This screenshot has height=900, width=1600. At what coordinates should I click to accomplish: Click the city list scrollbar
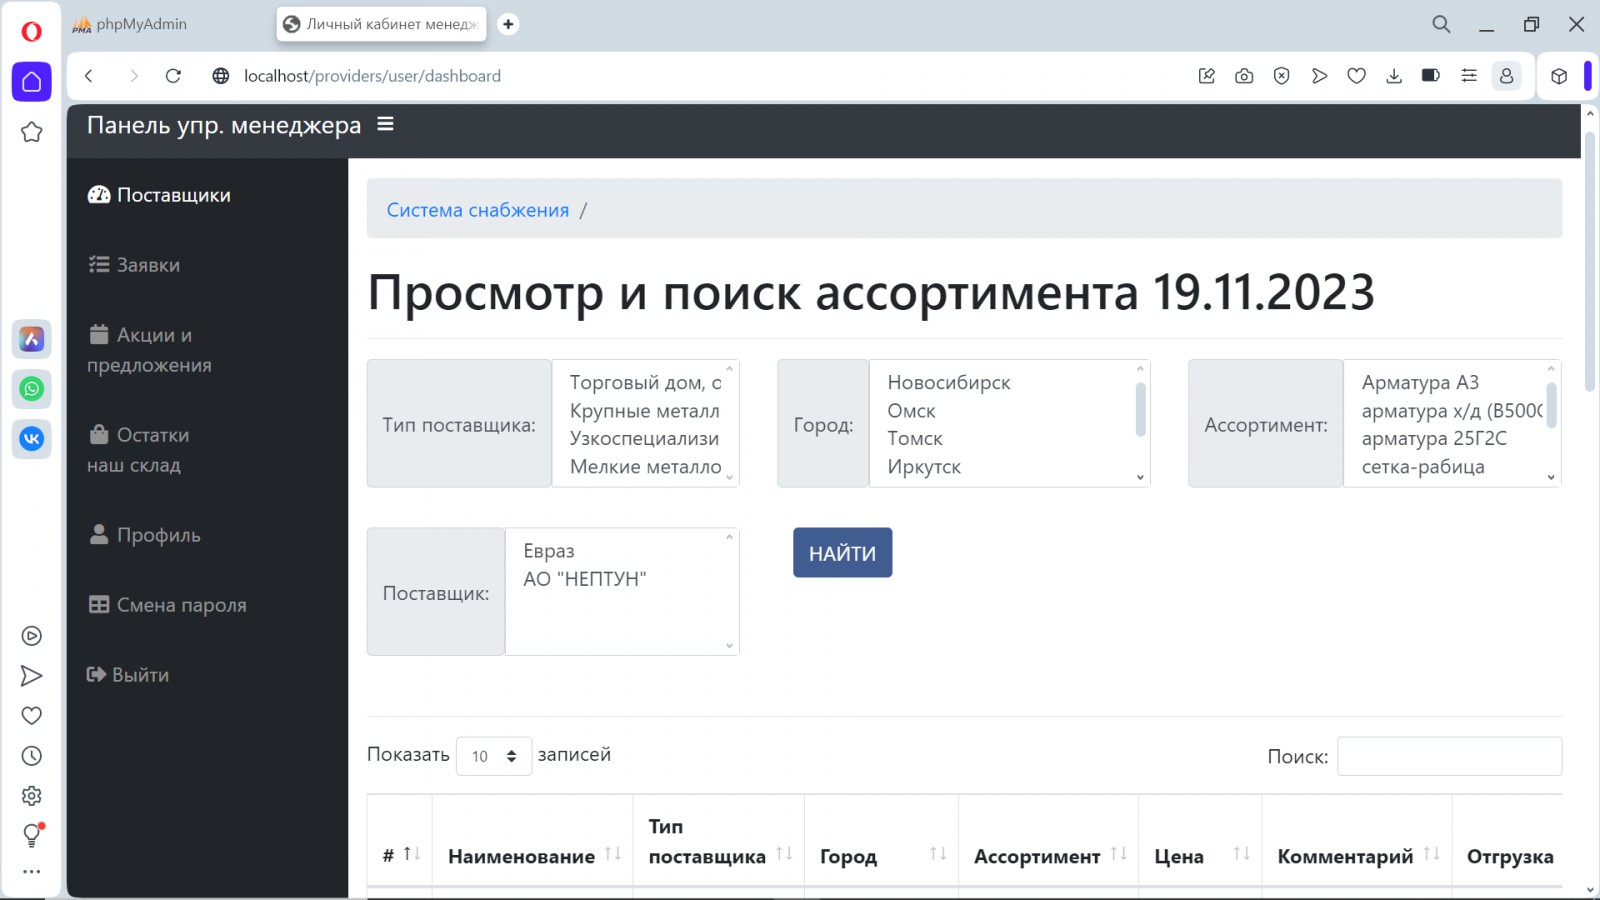(x=1140, y=409)
